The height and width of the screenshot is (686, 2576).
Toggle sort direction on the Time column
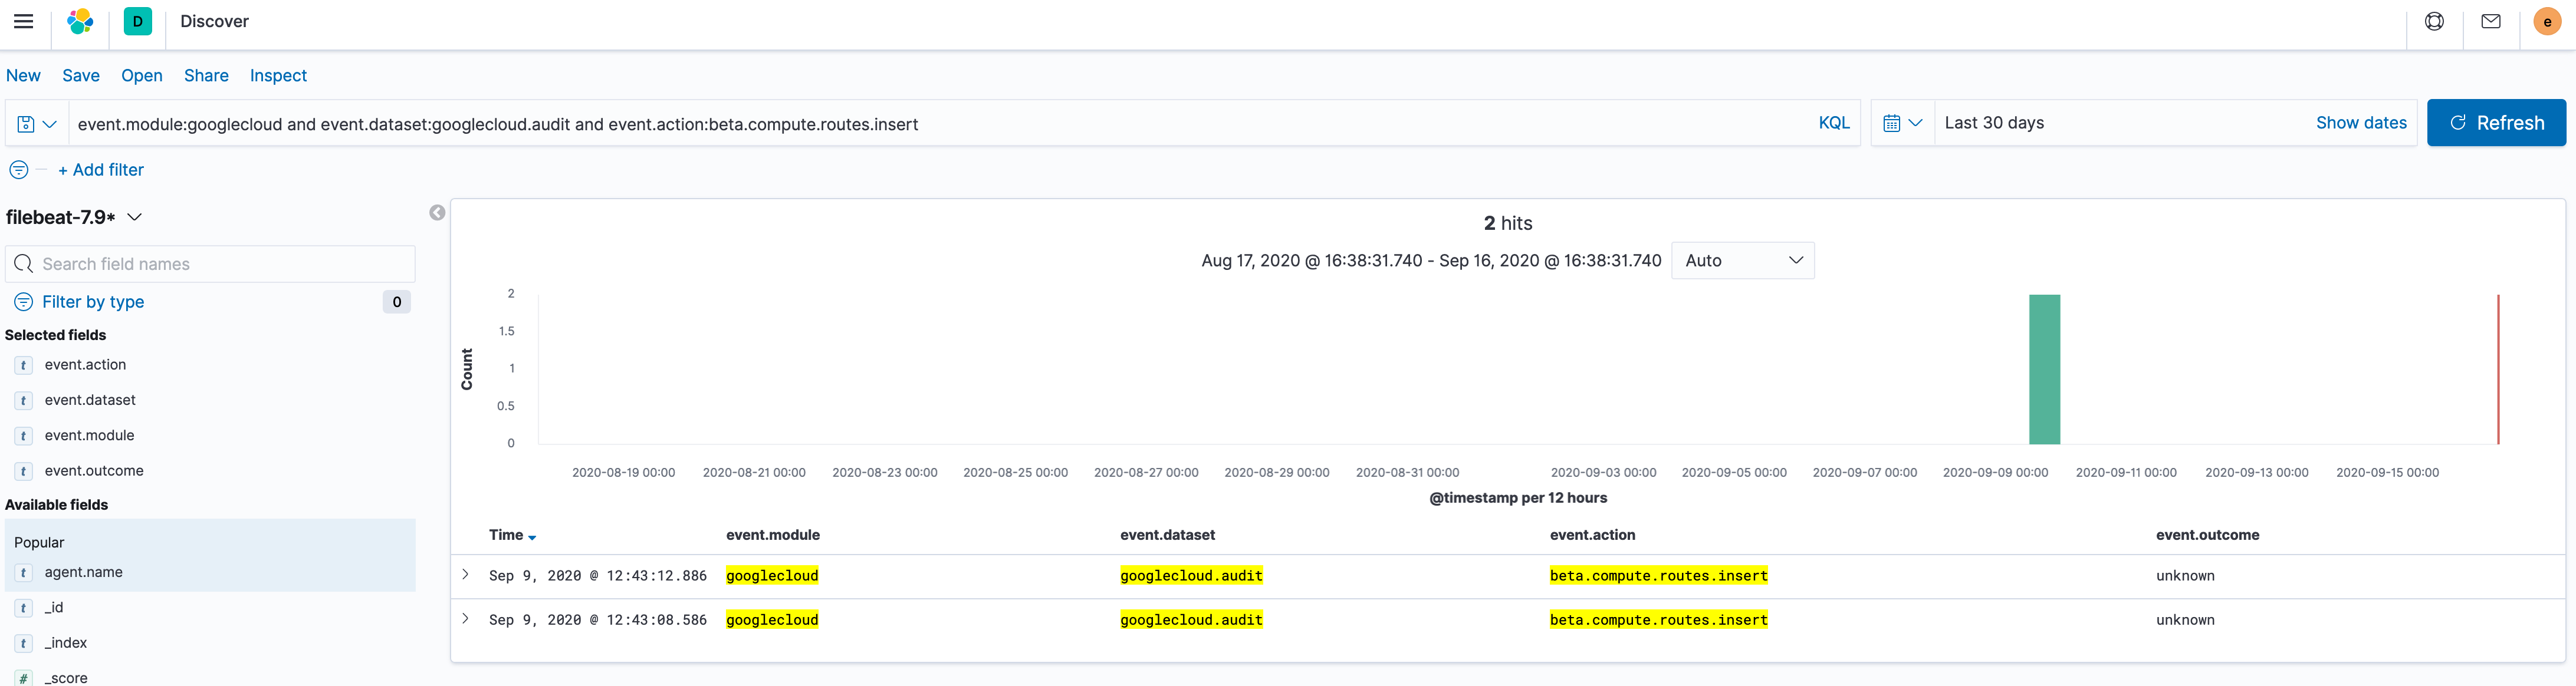point(531,536)
